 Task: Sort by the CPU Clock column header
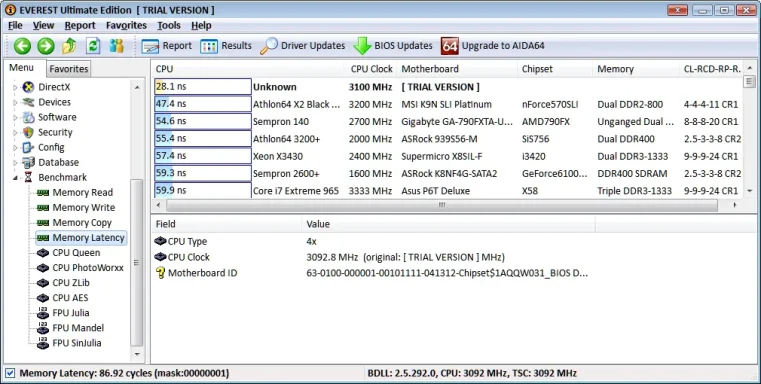[371, 69]
